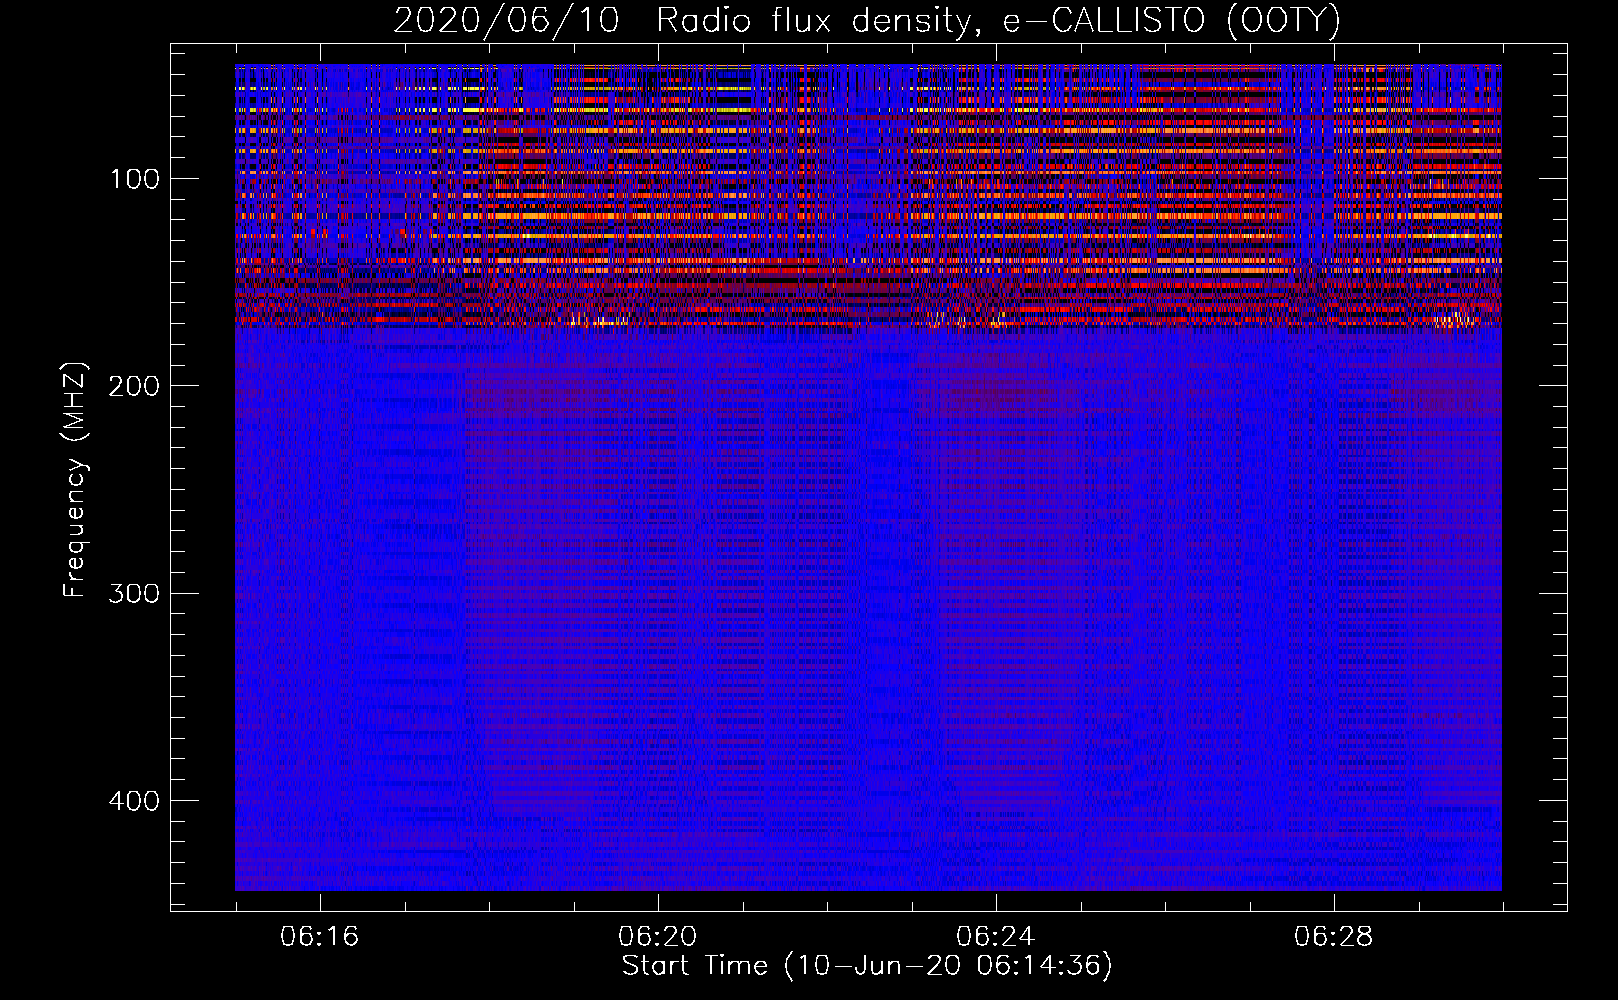
Task: Click the 06:24 time tick label
Action: coord(996,937)
